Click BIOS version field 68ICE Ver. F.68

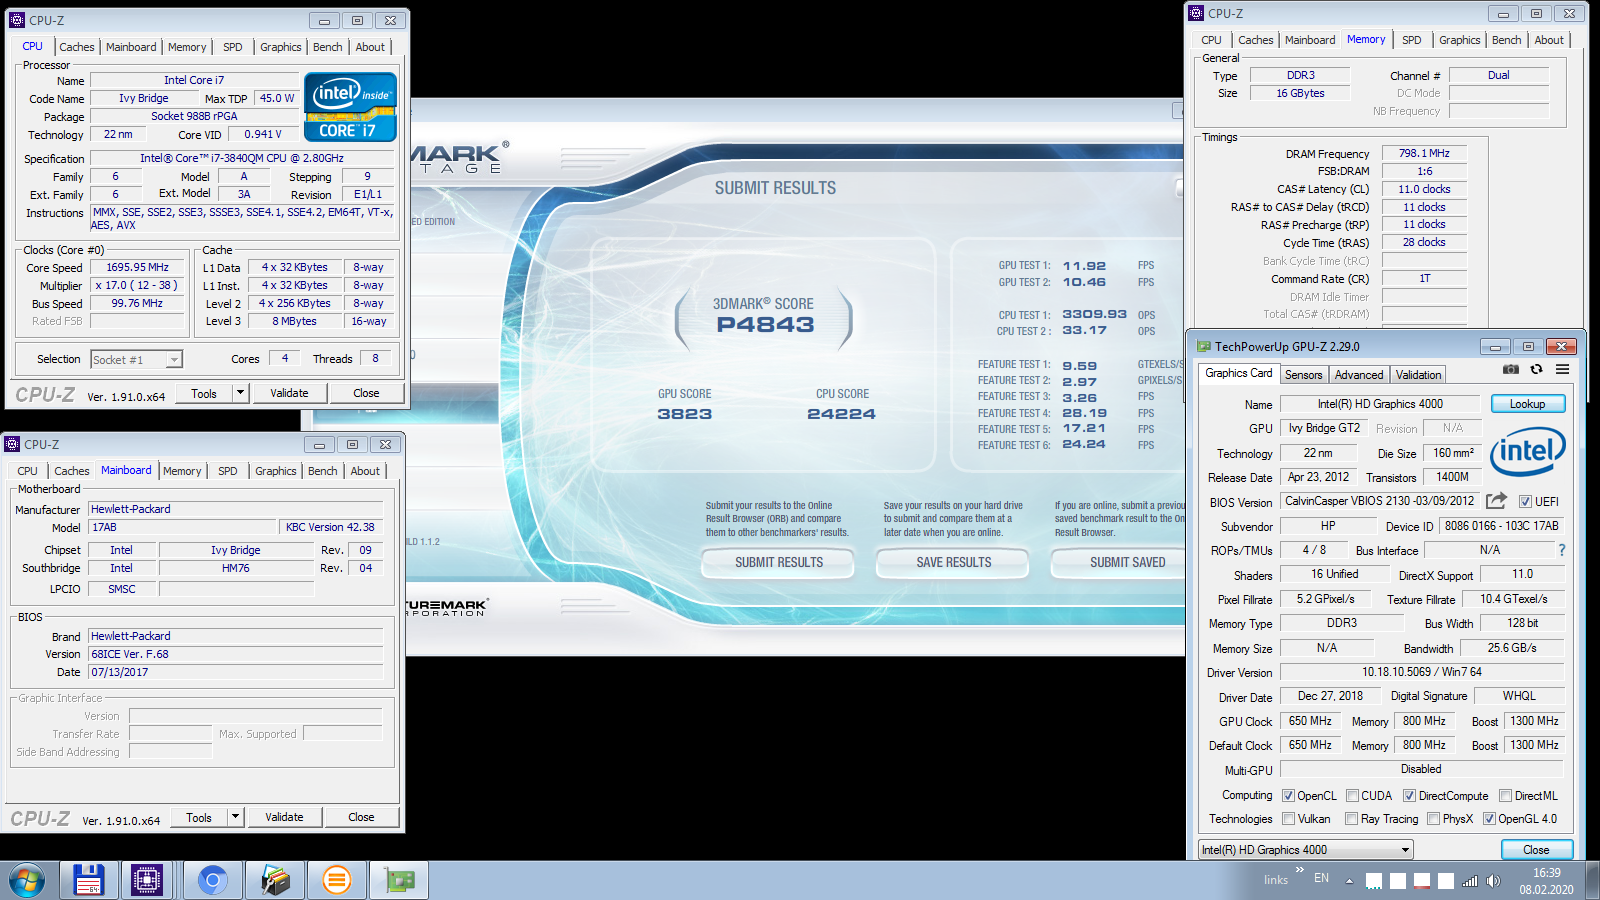(x=236, y=654)
